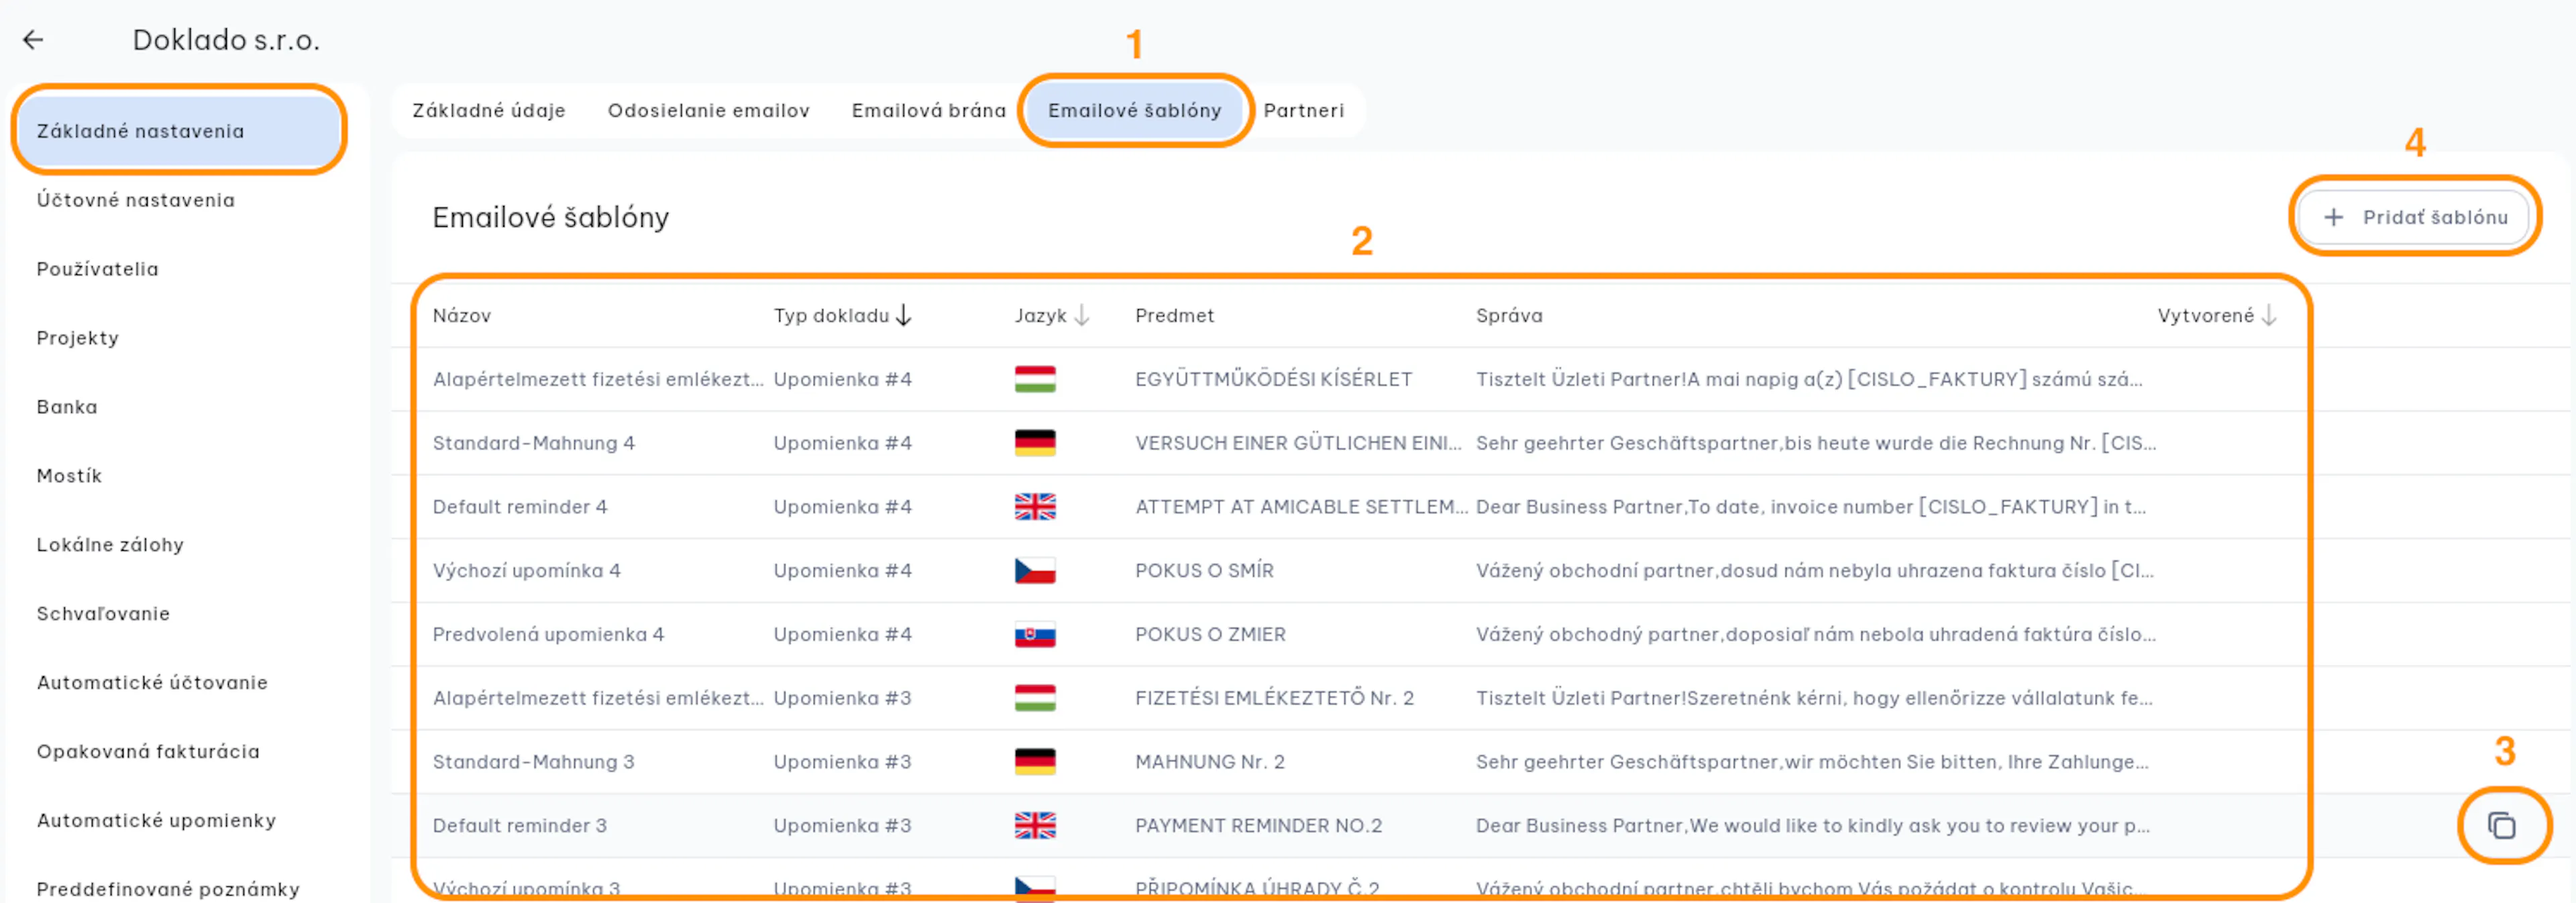The image size is (2576, 903).
Task: Click the German flag for Standard-Mahnung 4
Action: 1035,443
